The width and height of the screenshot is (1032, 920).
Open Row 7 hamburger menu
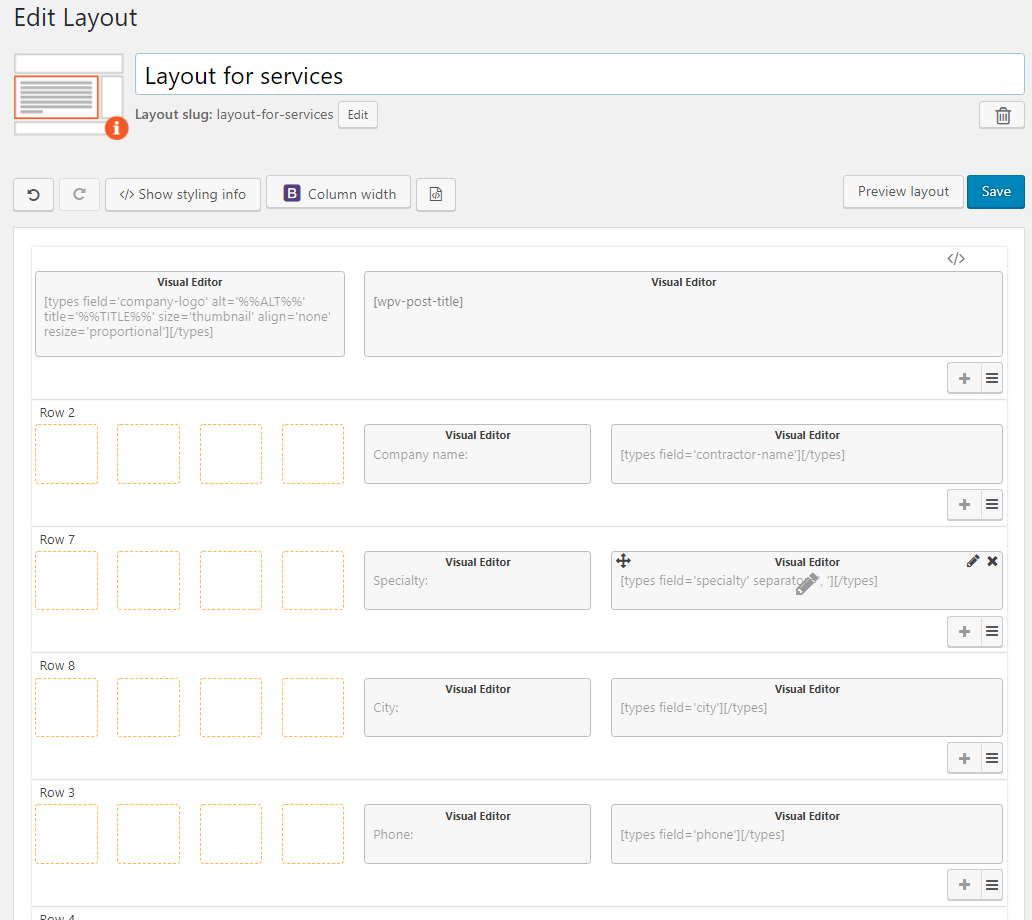[x=992, y=632]
